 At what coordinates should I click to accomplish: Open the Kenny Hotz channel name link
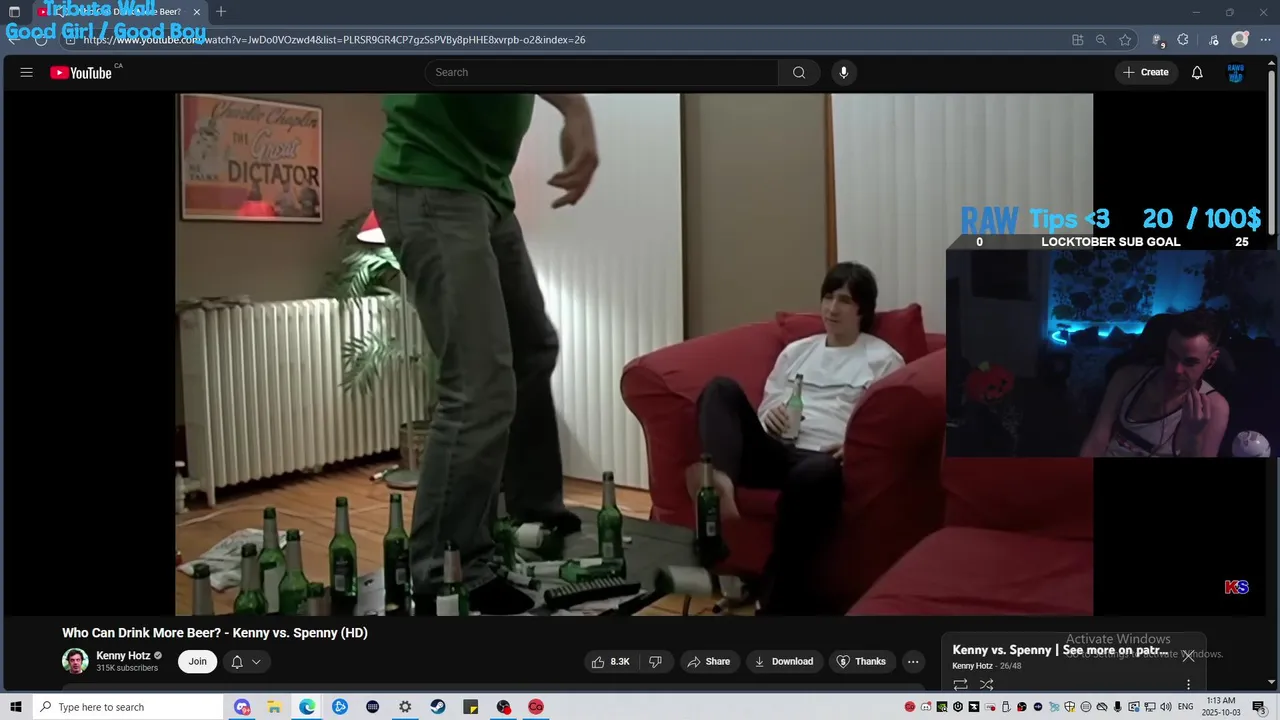click(x=123, y=656)
